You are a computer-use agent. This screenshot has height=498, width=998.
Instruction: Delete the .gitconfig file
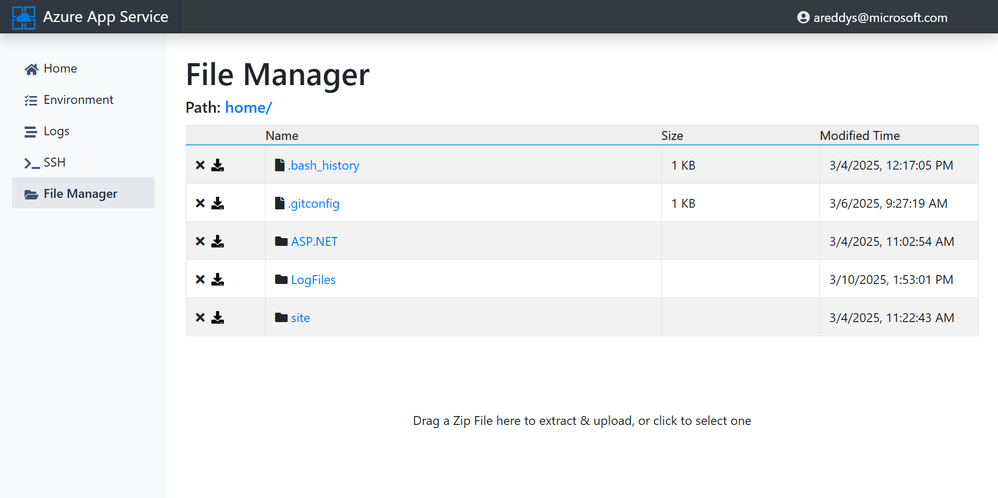click(x=200, y=204)
